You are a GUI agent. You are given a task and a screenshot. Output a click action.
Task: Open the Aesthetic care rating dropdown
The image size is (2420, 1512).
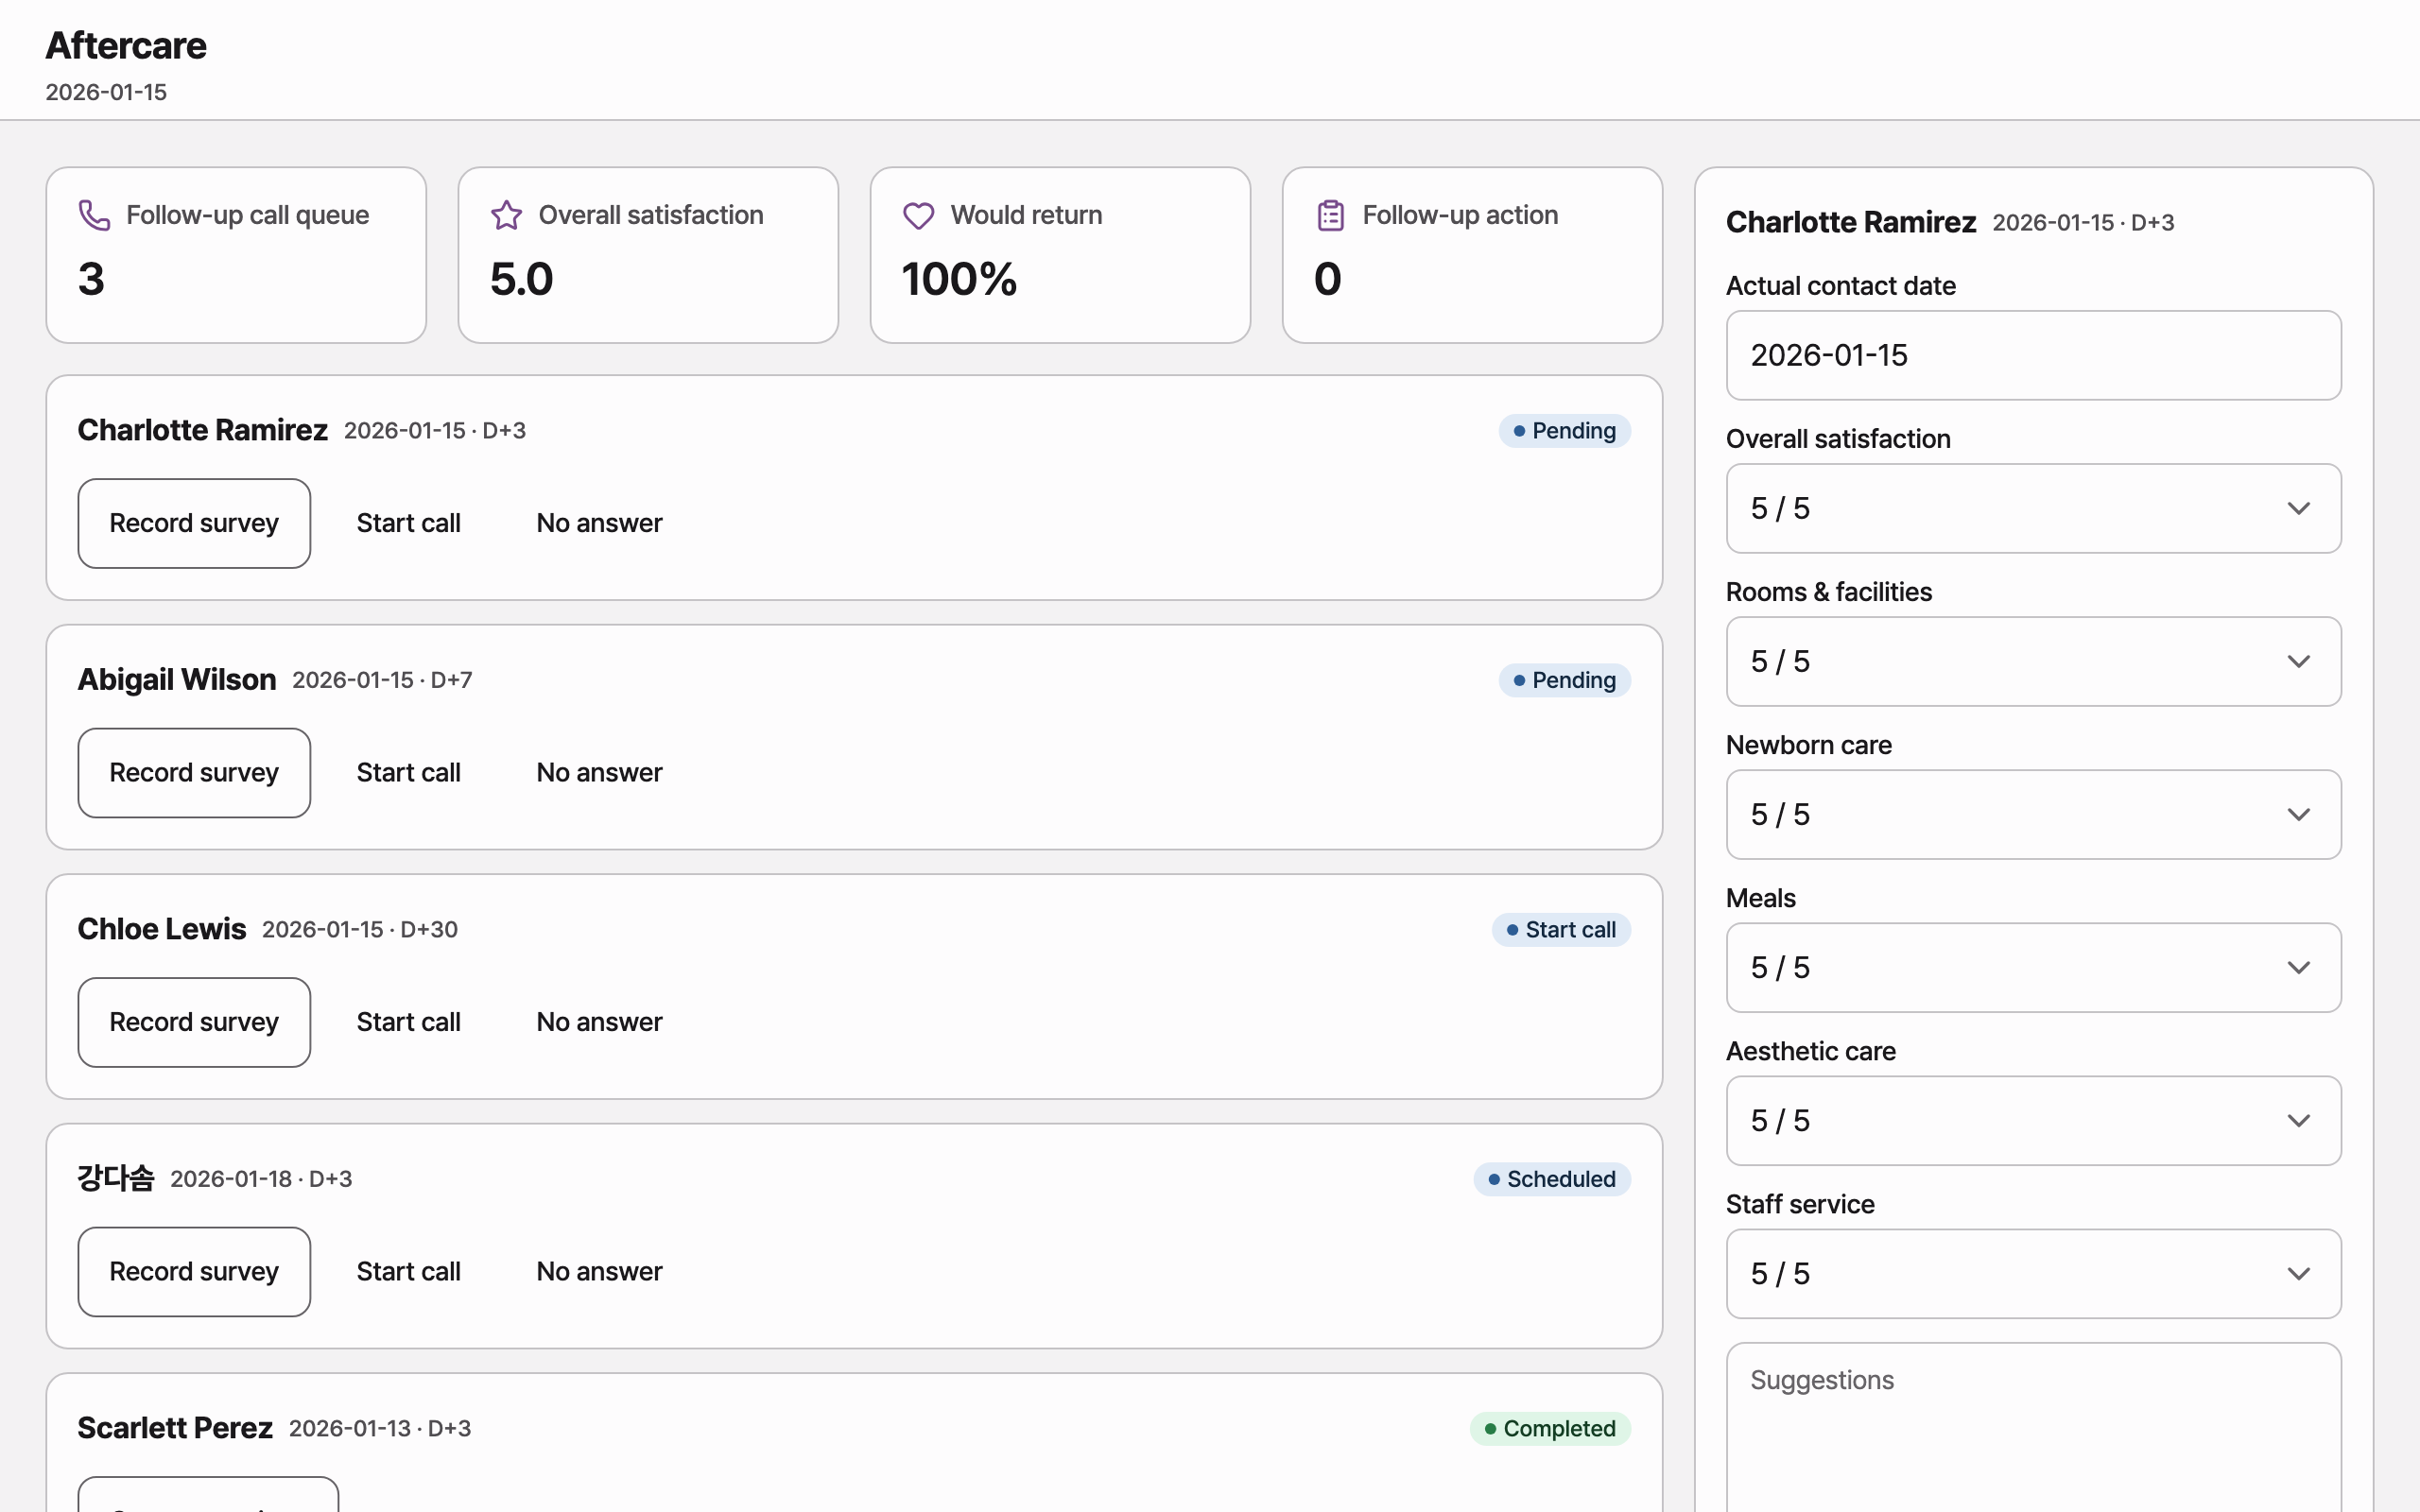pos(2033,1120)
